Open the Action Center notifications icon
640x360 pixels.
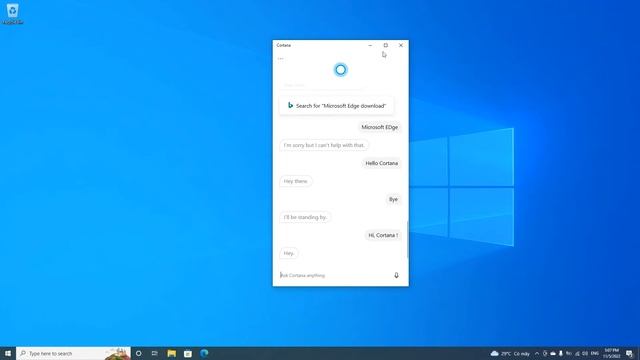pos(630,354)
